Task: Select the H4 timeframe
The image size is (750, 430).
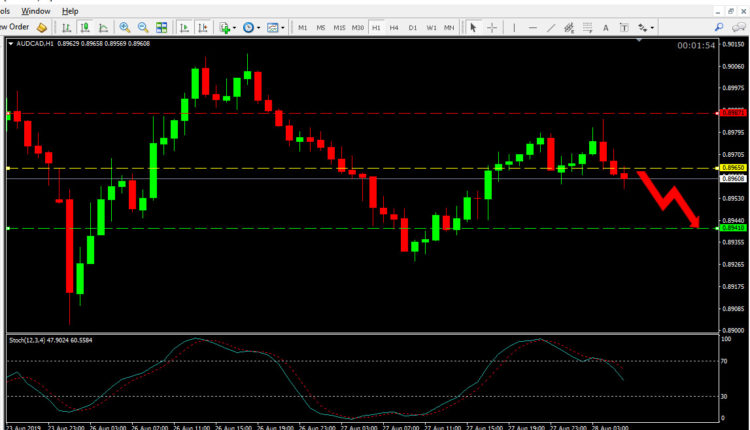Action: point(394,28)
